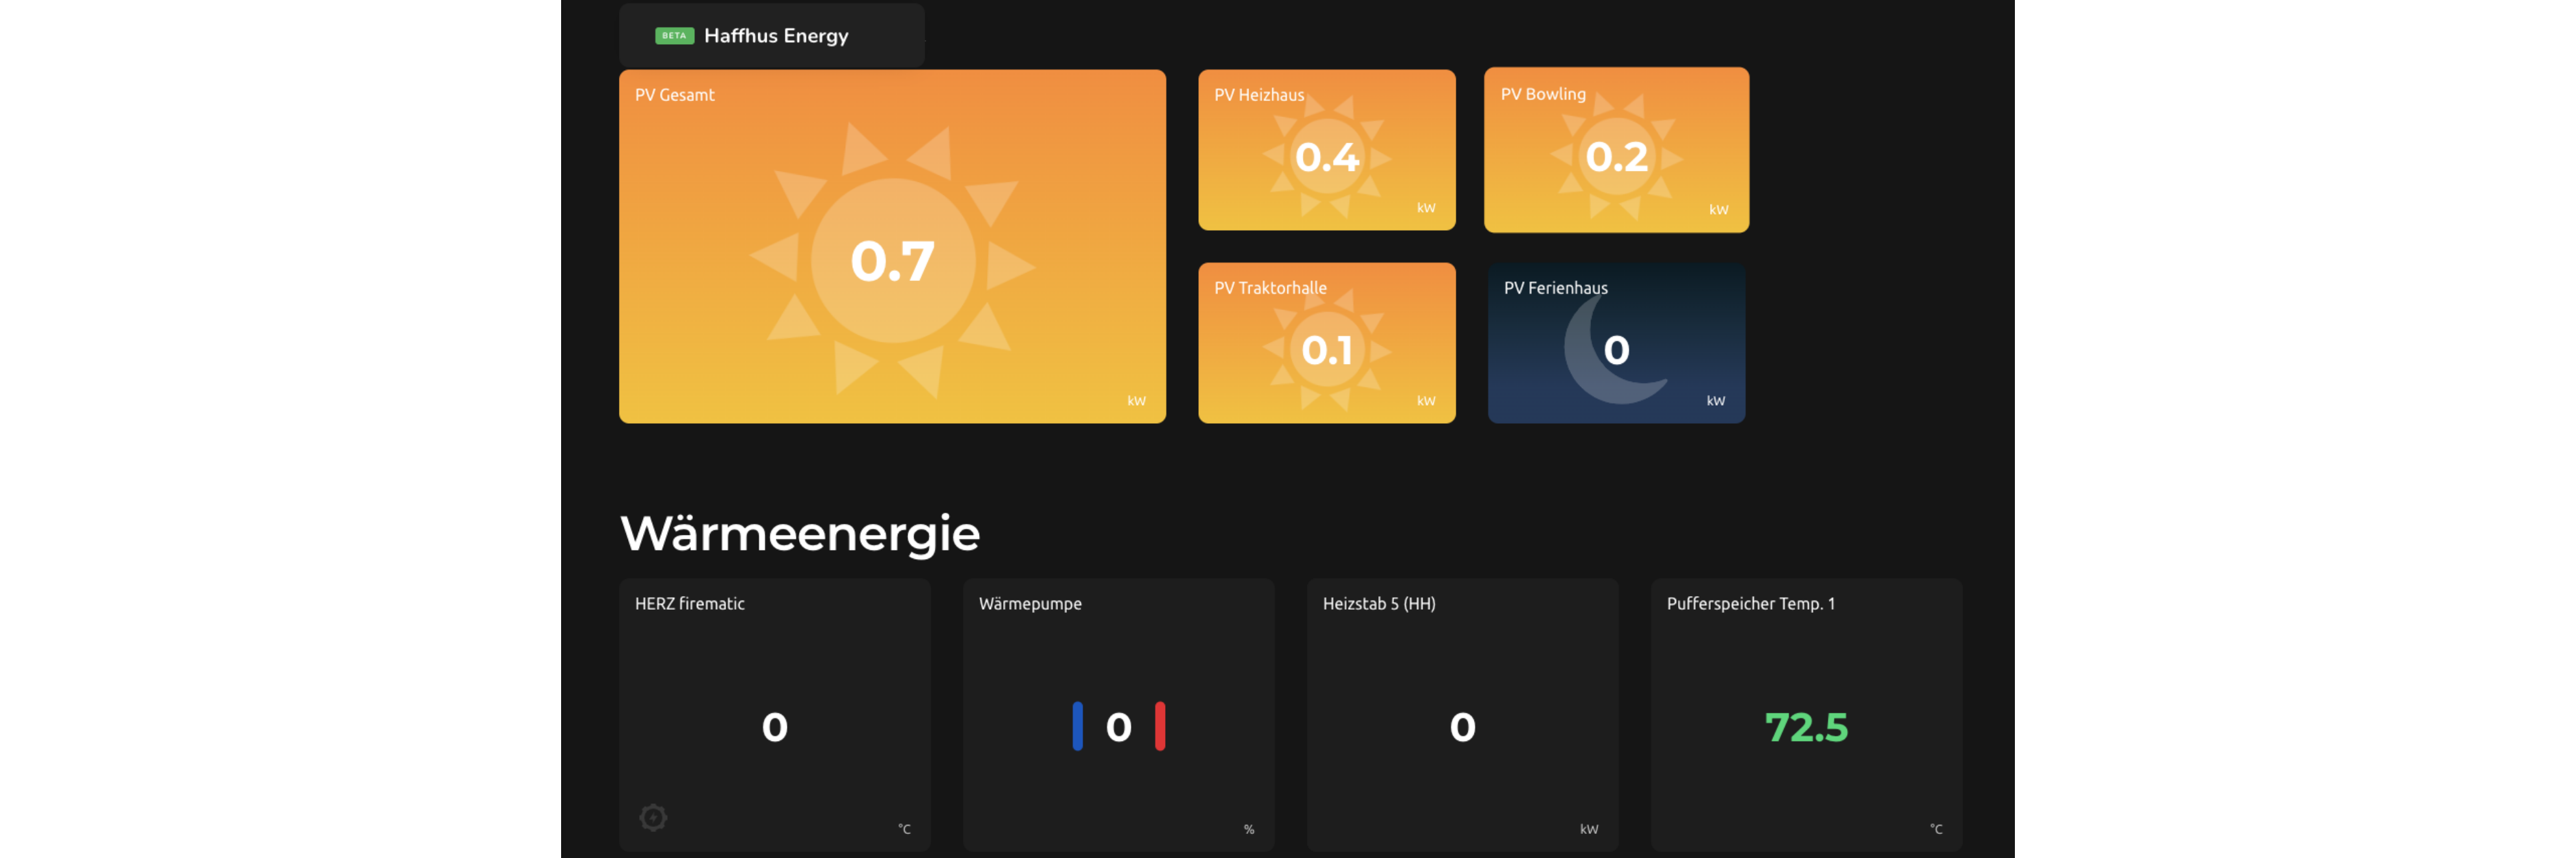Open the HERZ firematic card
This screenshot has width=2576, height=858.
[775, 714]
